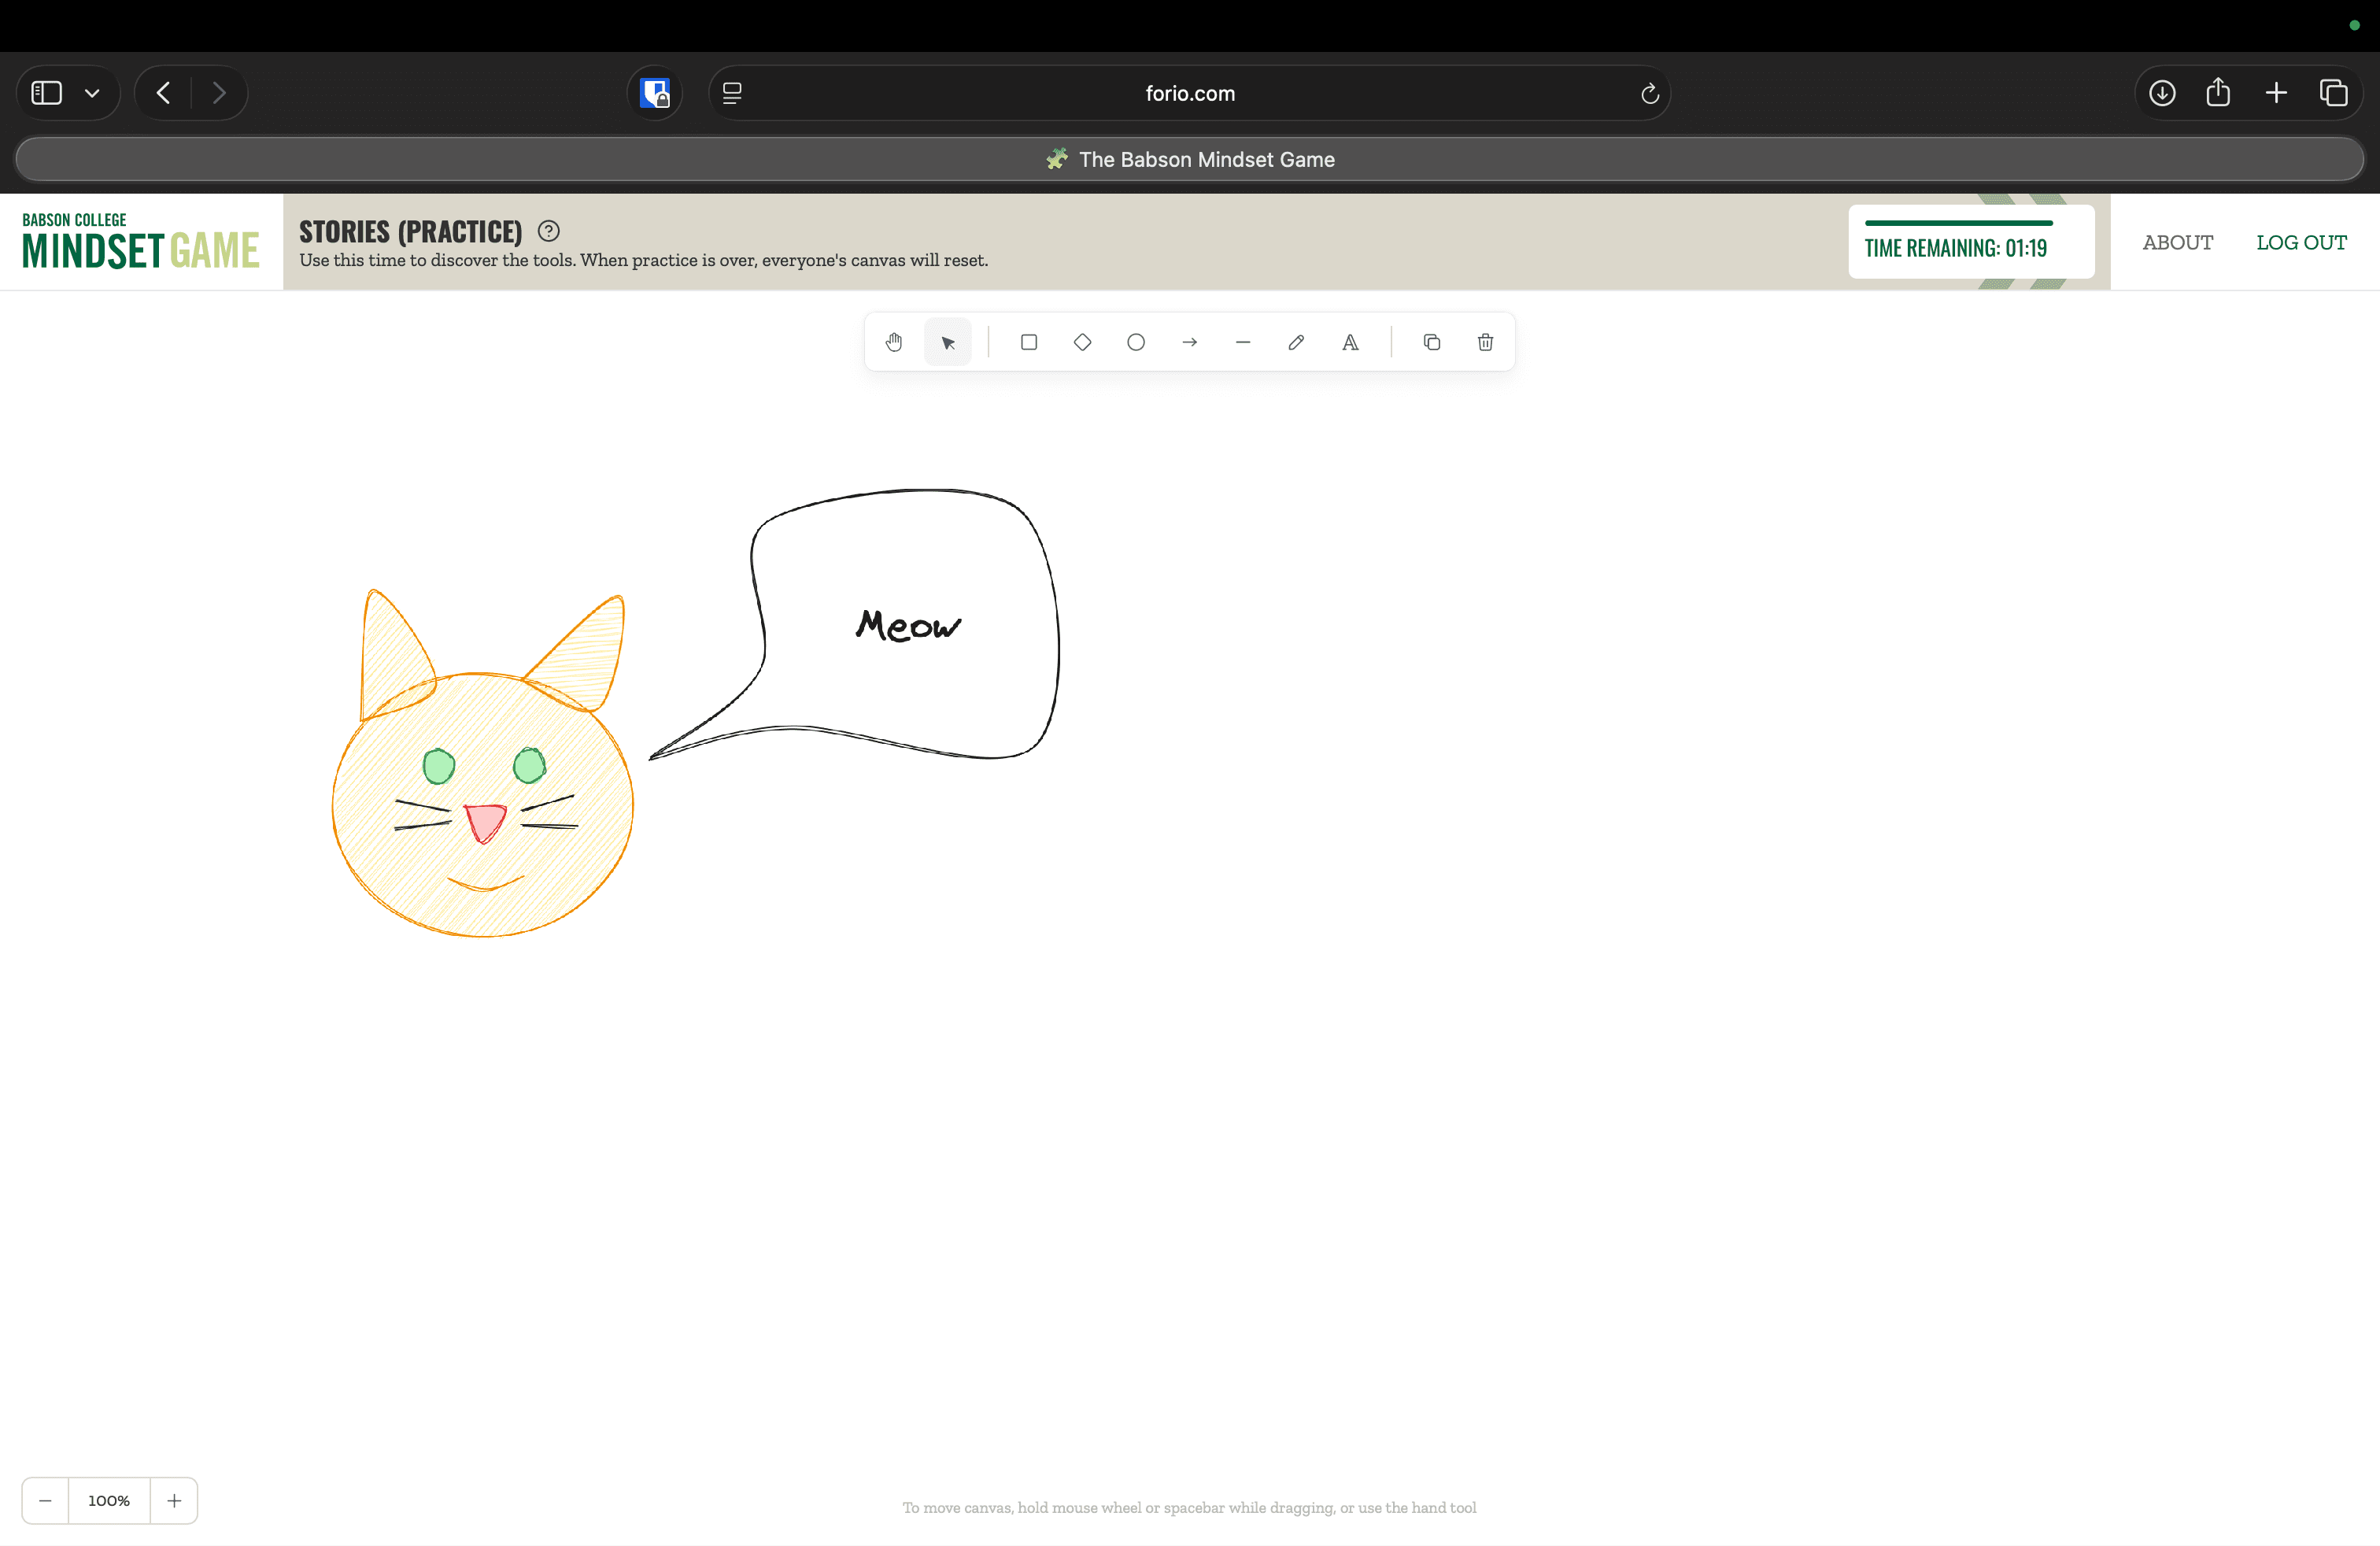Click the canvas zoom in plus button

click(x=174, y=1500)
